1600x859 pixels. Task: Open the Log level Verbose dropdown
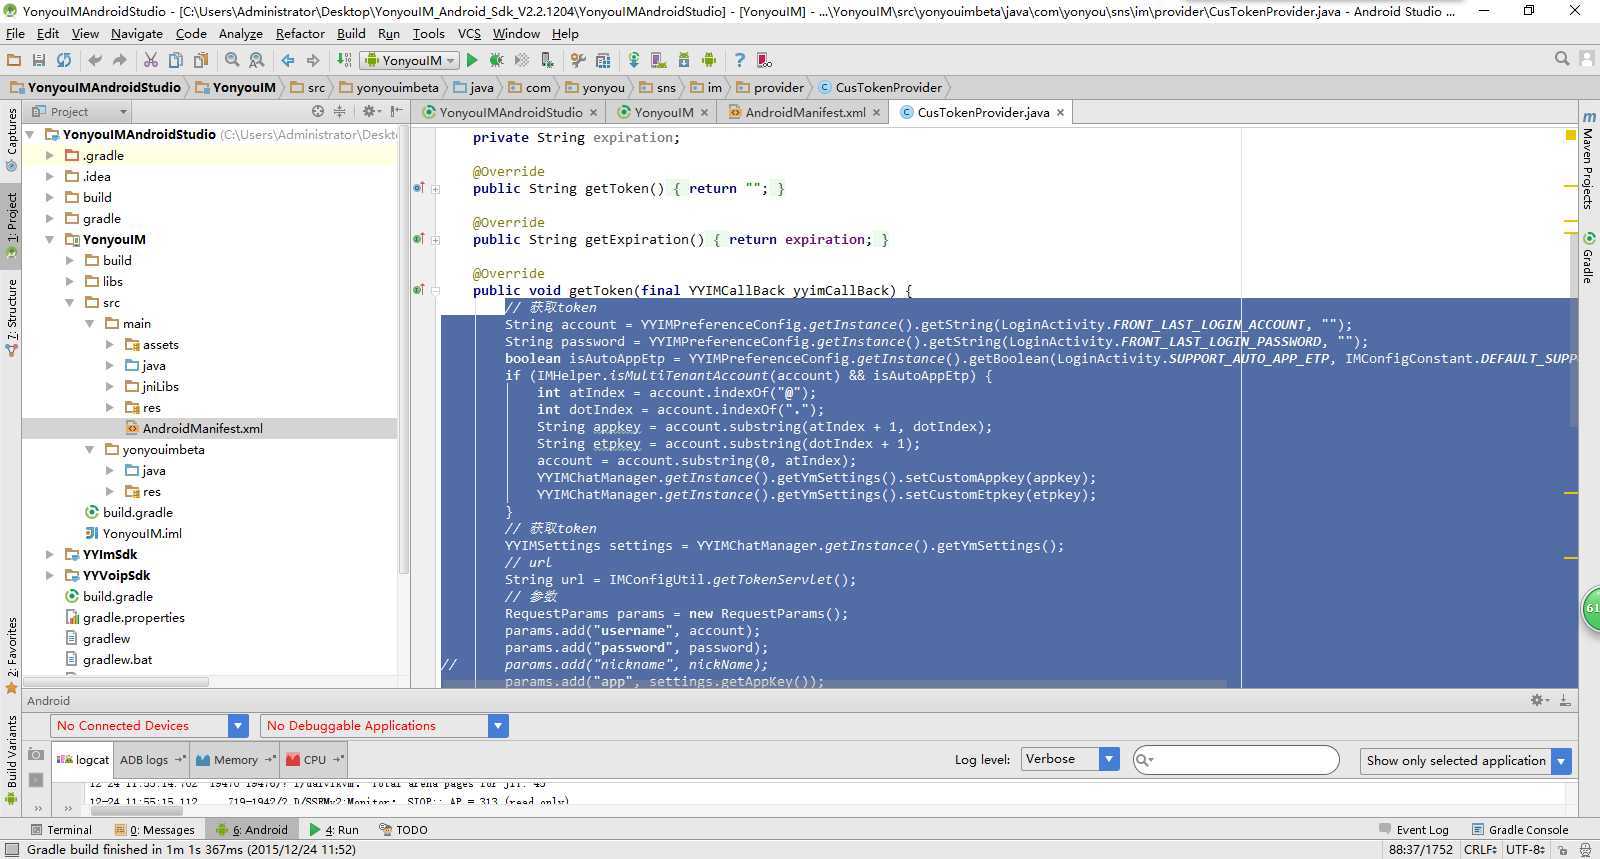(x=1070, y=759)
